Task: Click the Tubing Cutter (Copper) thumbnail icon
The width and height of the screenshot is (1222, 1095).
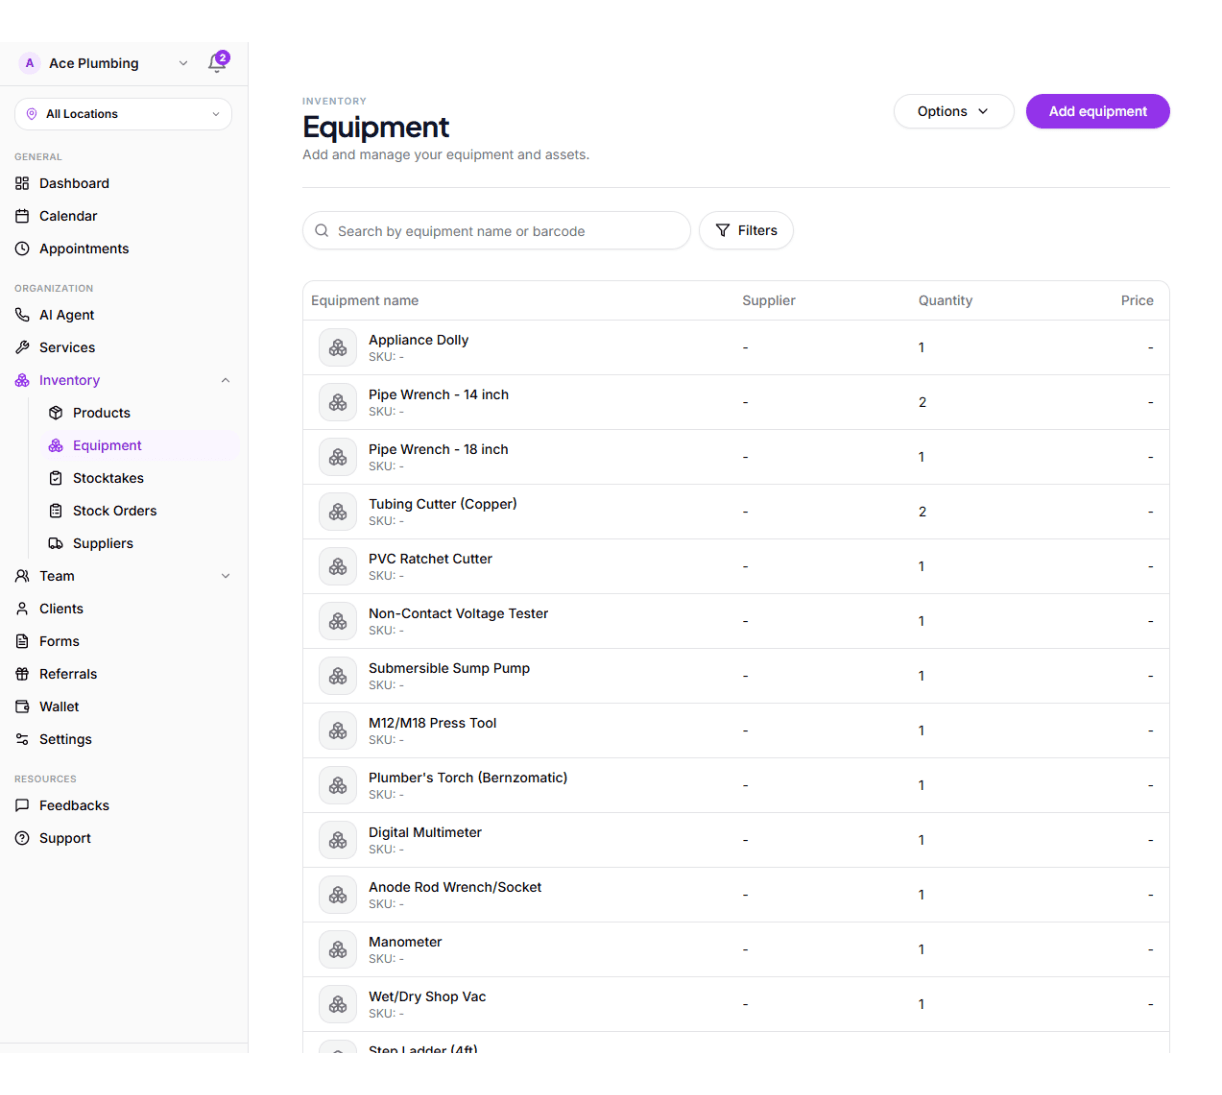Action: [338, 512]
